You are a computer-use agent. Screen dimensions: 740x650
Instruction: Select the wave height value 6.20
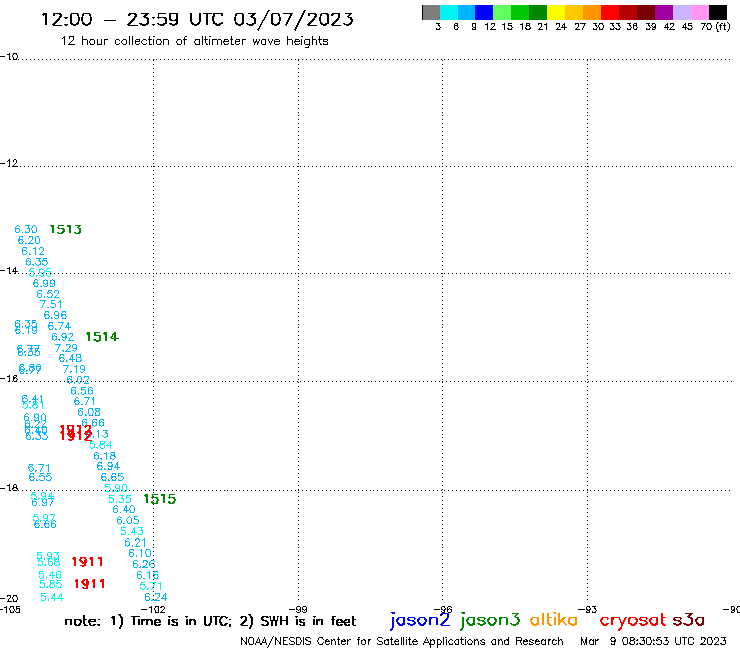pyautogui.click(x=29, y=240)
